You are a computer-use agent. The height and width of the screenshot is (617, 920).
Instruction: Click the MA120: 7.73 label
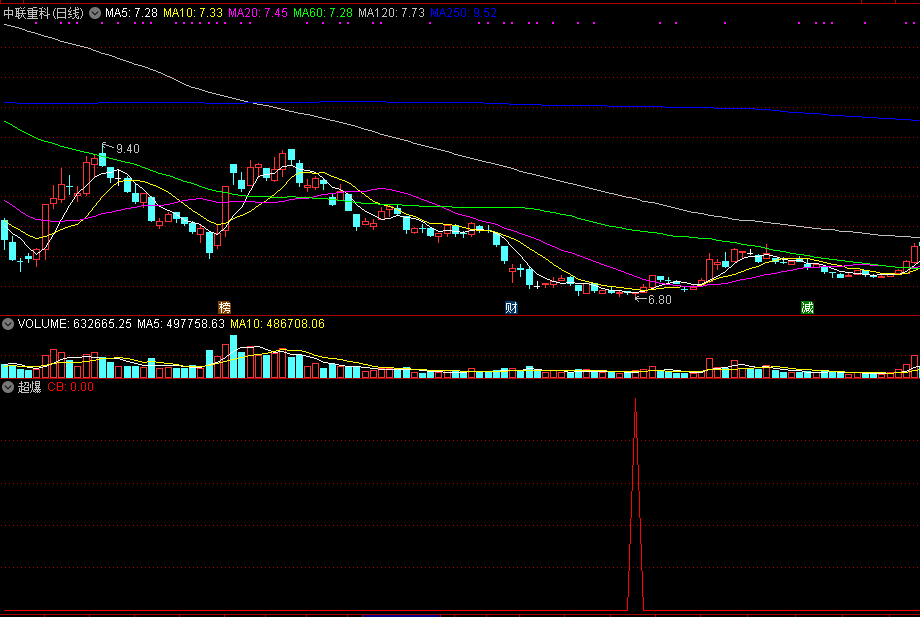[x=391, y=13]
